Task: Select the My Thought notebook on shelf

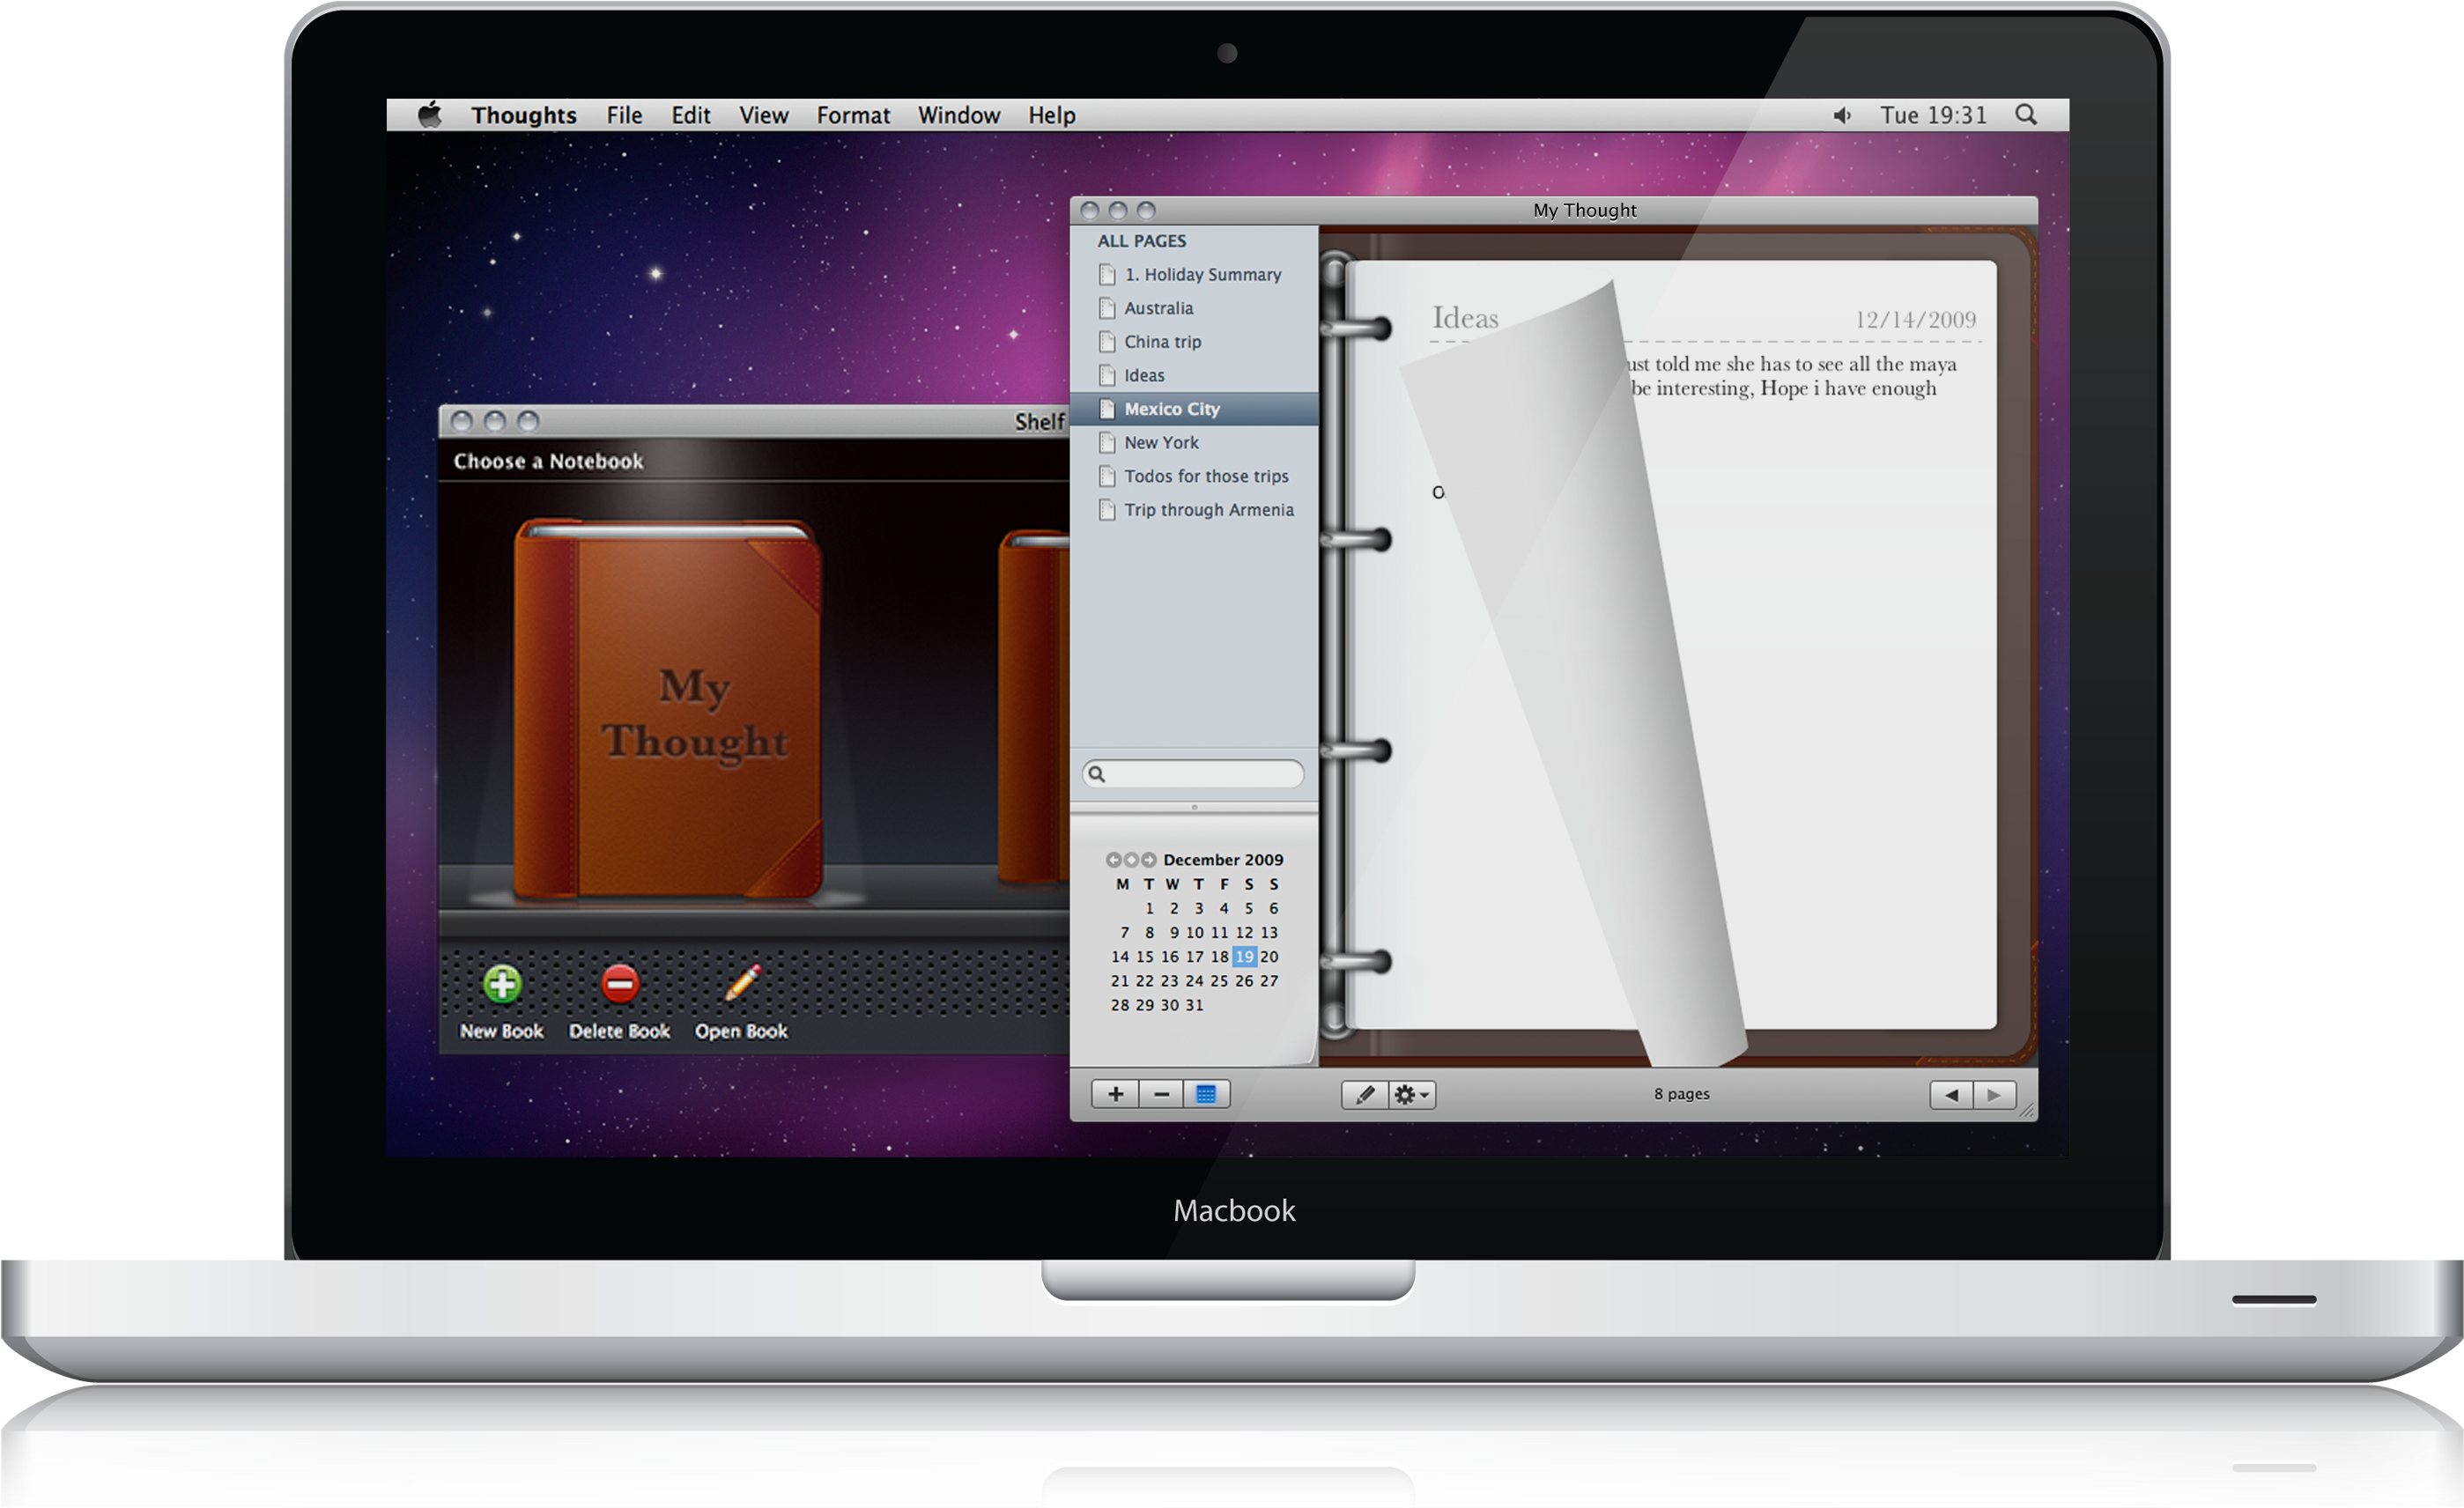Action: pyautogui.click(x=668, y=708)
